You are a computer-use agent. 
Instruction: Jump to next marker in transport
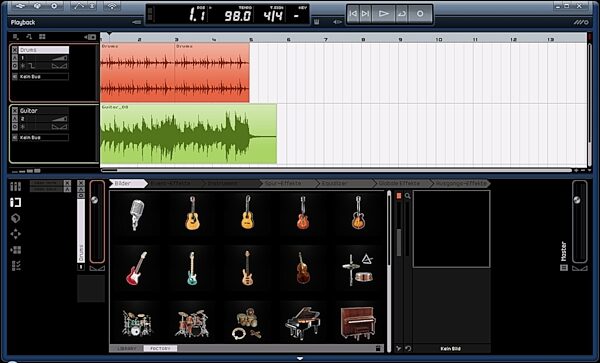tap(365, 14)
